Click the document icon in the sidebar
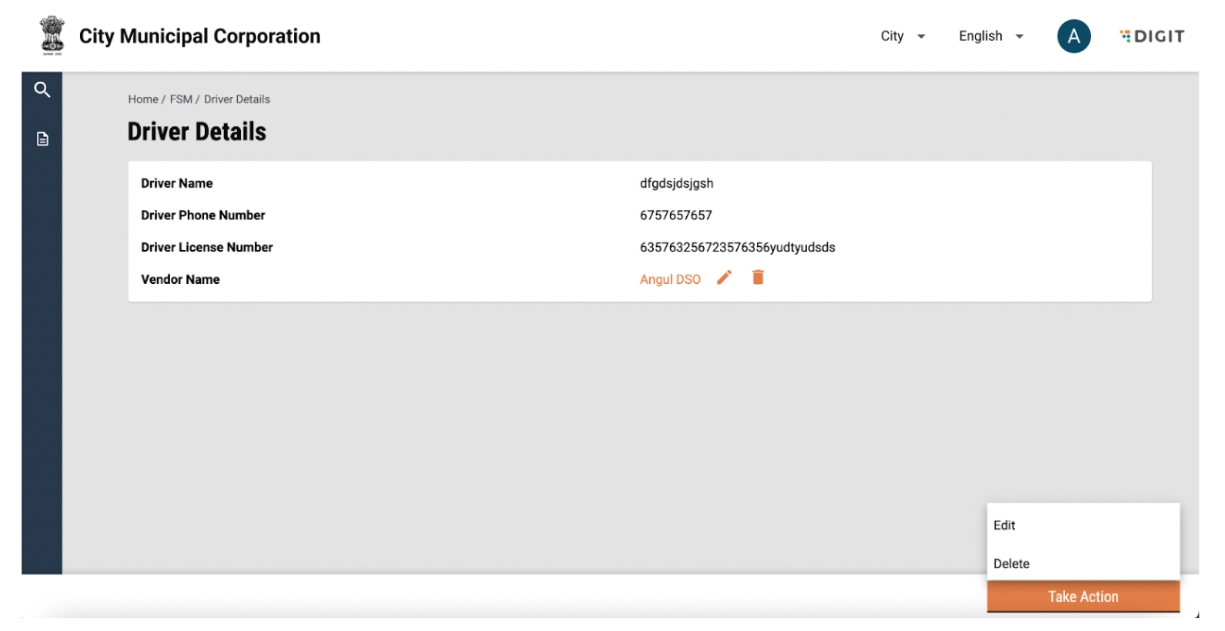This screenshot has height=631, width=1225. [42, 139]
